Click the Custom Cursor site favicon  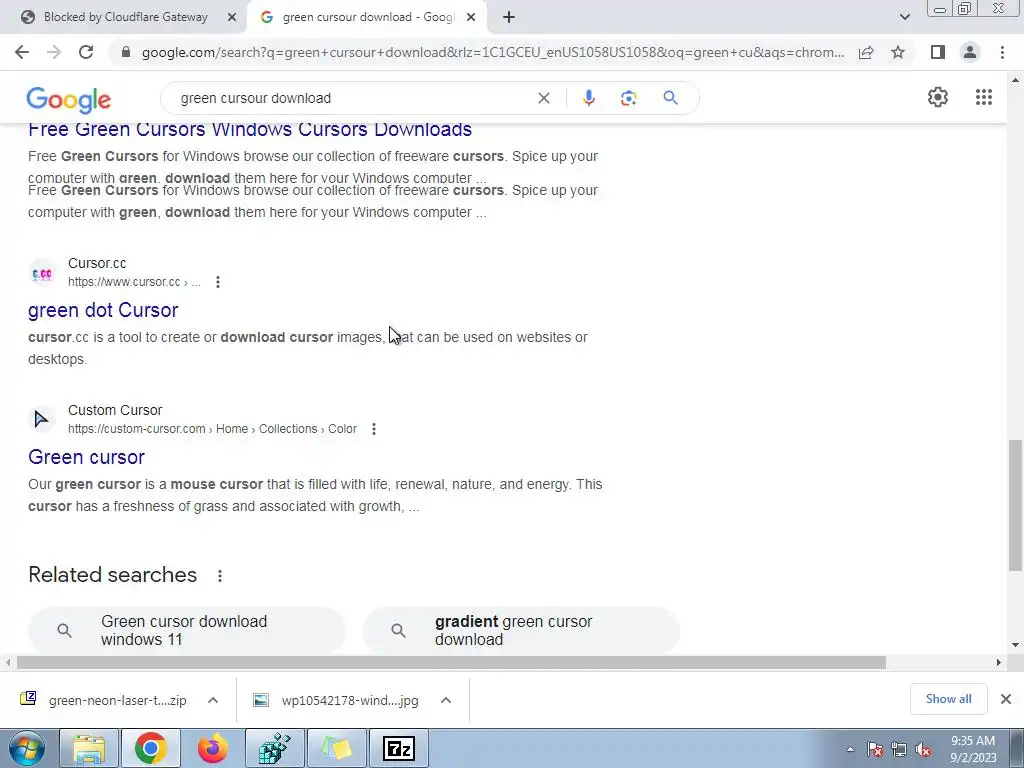[42, 419]
